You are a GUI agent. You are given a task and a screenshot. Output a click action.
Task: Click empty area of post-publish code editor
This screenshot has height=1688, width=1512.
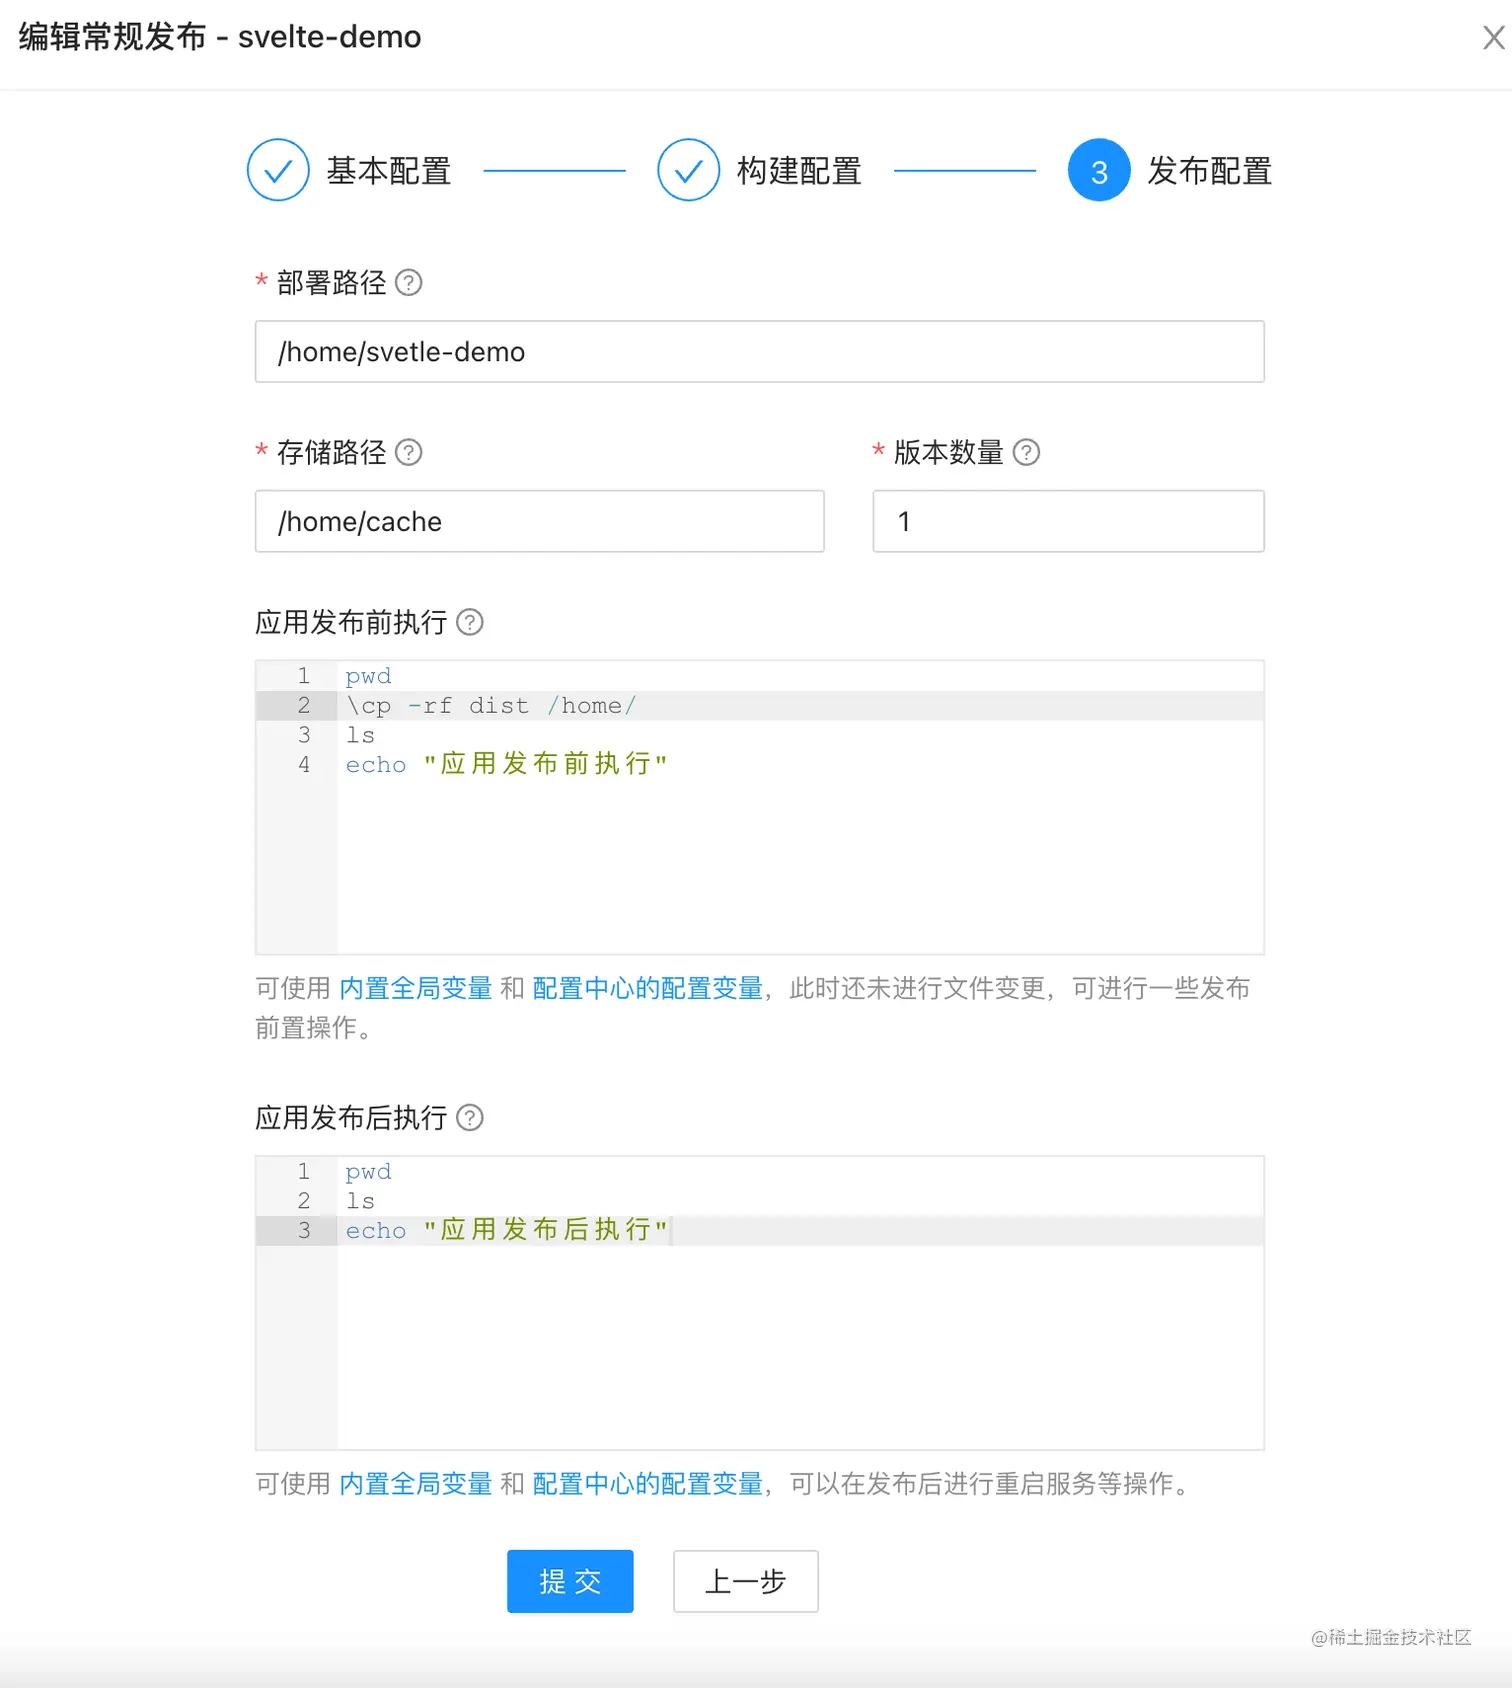click(800, 1347)
